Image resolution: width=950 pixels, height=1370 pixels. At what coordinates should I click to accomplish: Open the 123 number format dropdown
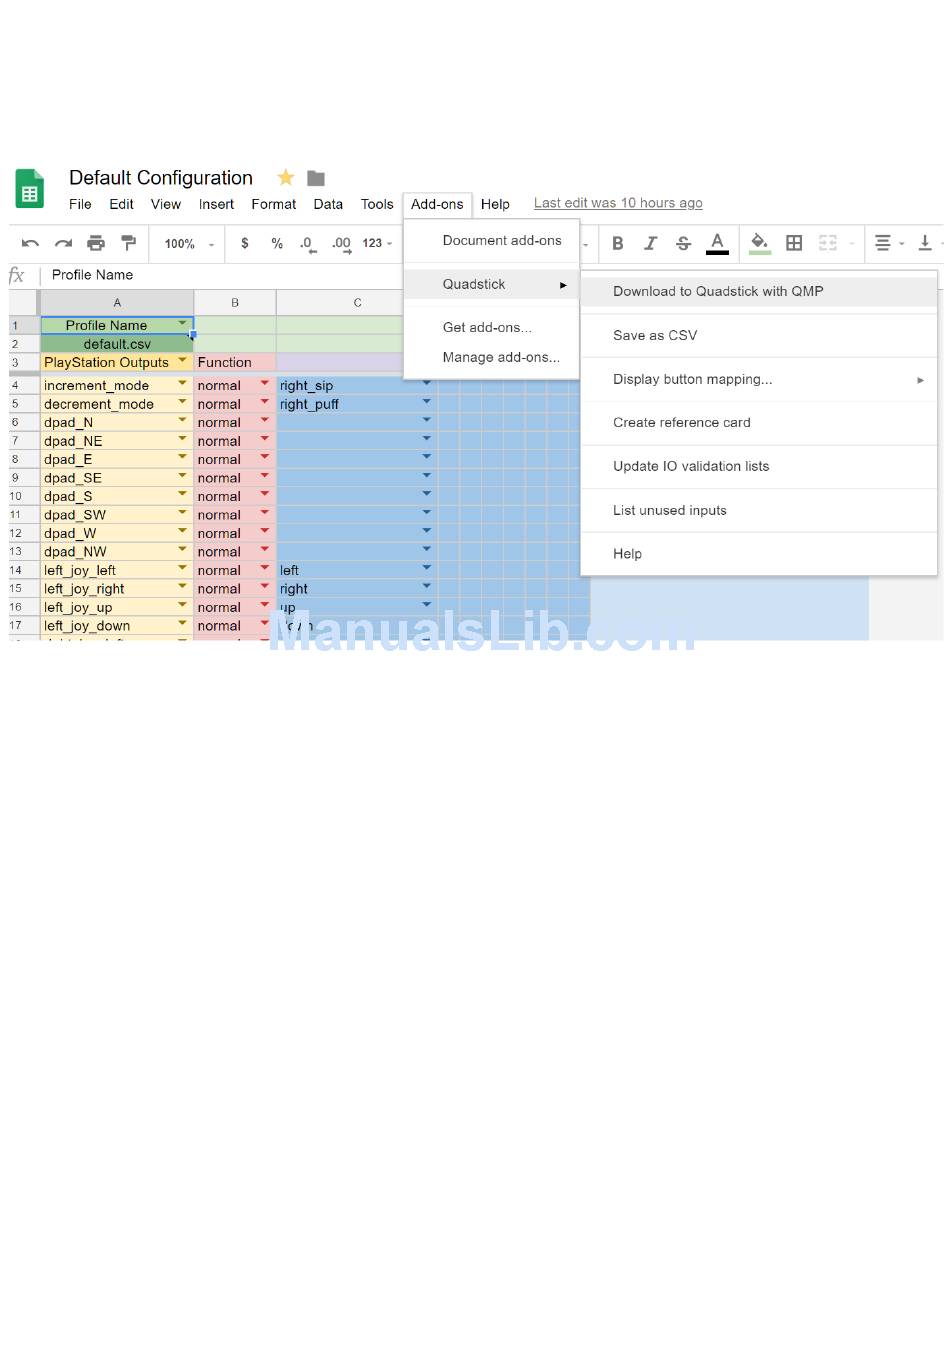(377, 243)
